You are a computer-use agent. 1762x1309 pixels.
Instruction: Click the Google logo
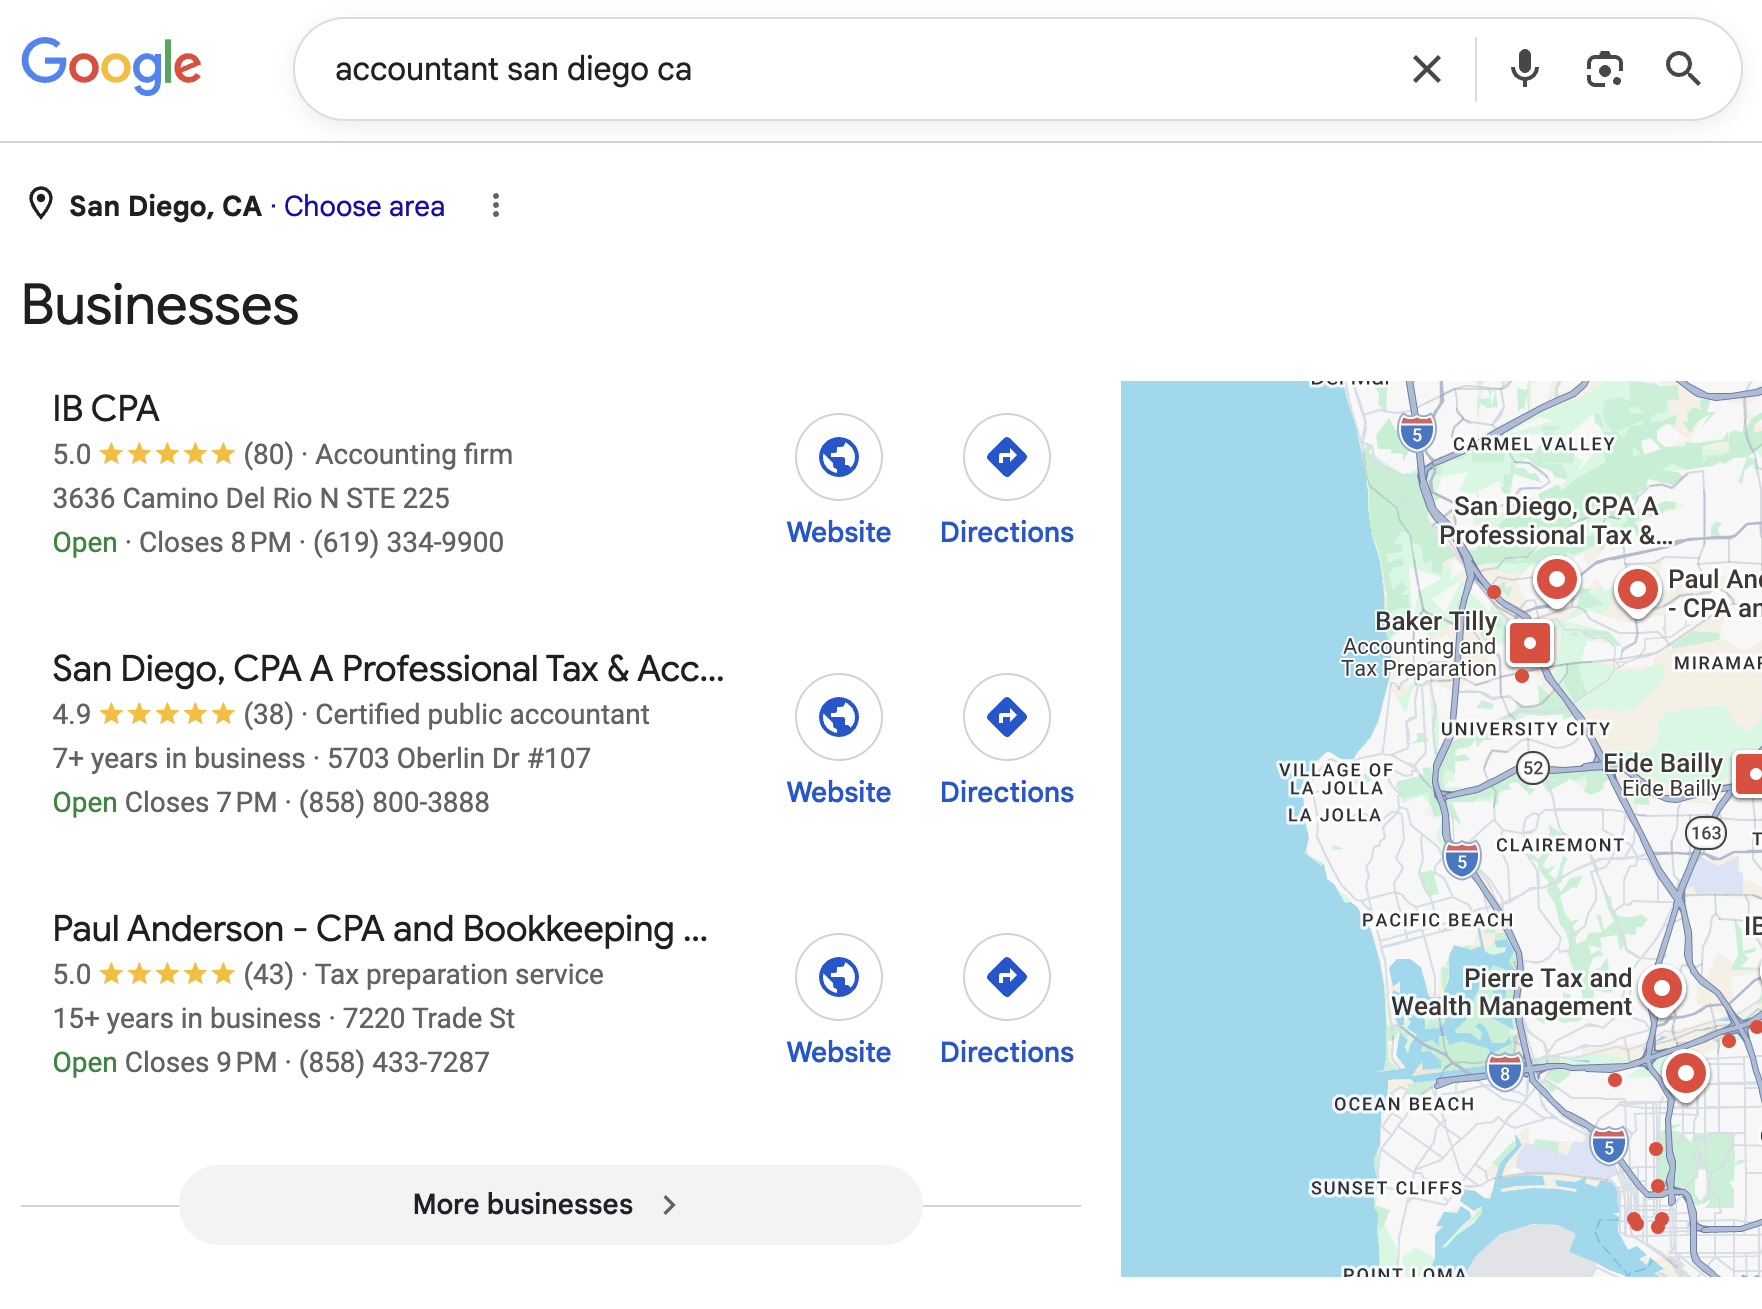[110, 64]
